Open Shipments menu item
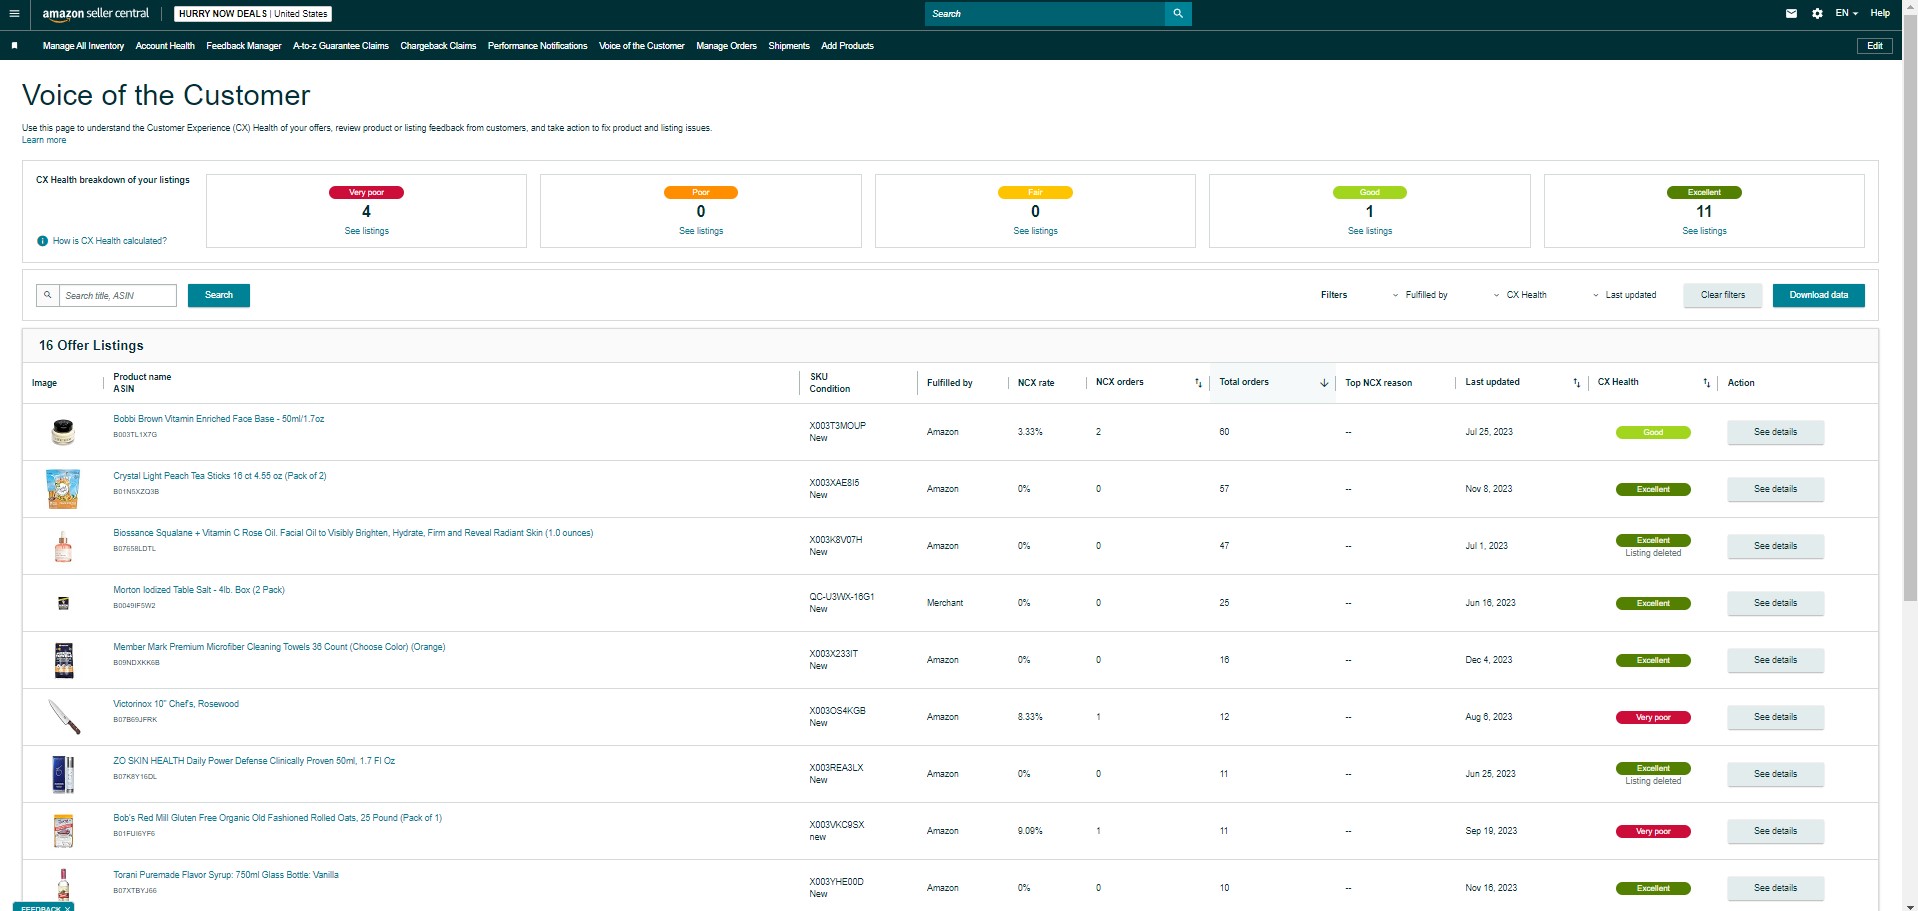The image size is (1918, 911). 789,46
